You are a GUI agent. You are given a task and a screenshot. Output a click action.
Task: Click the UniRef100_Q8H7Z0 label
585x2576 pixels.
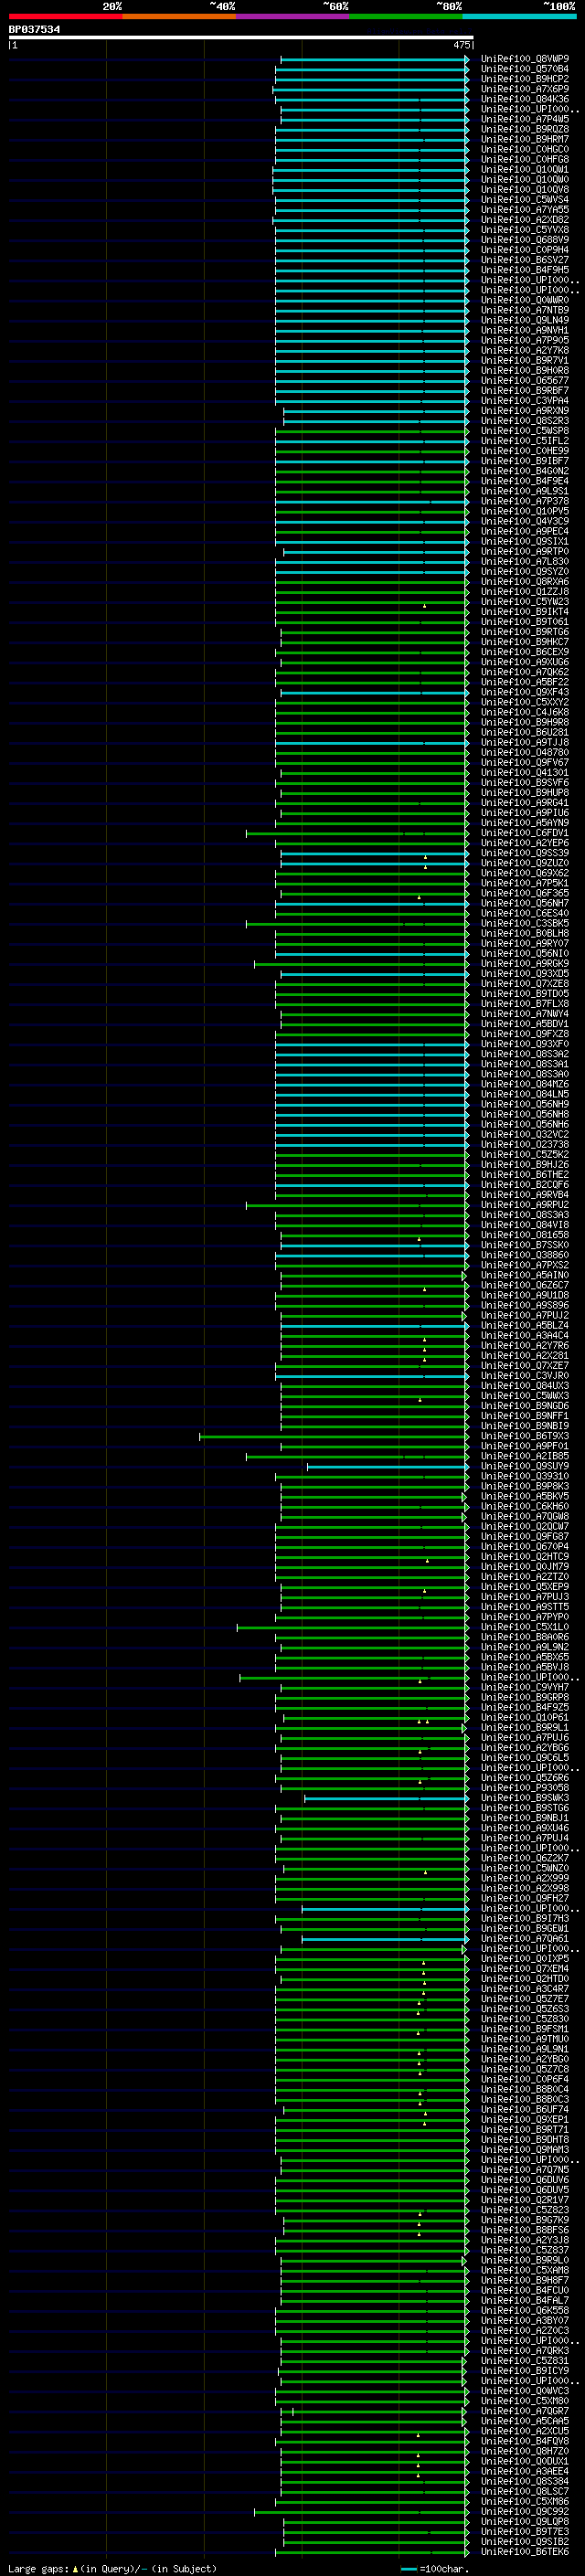524,2451
